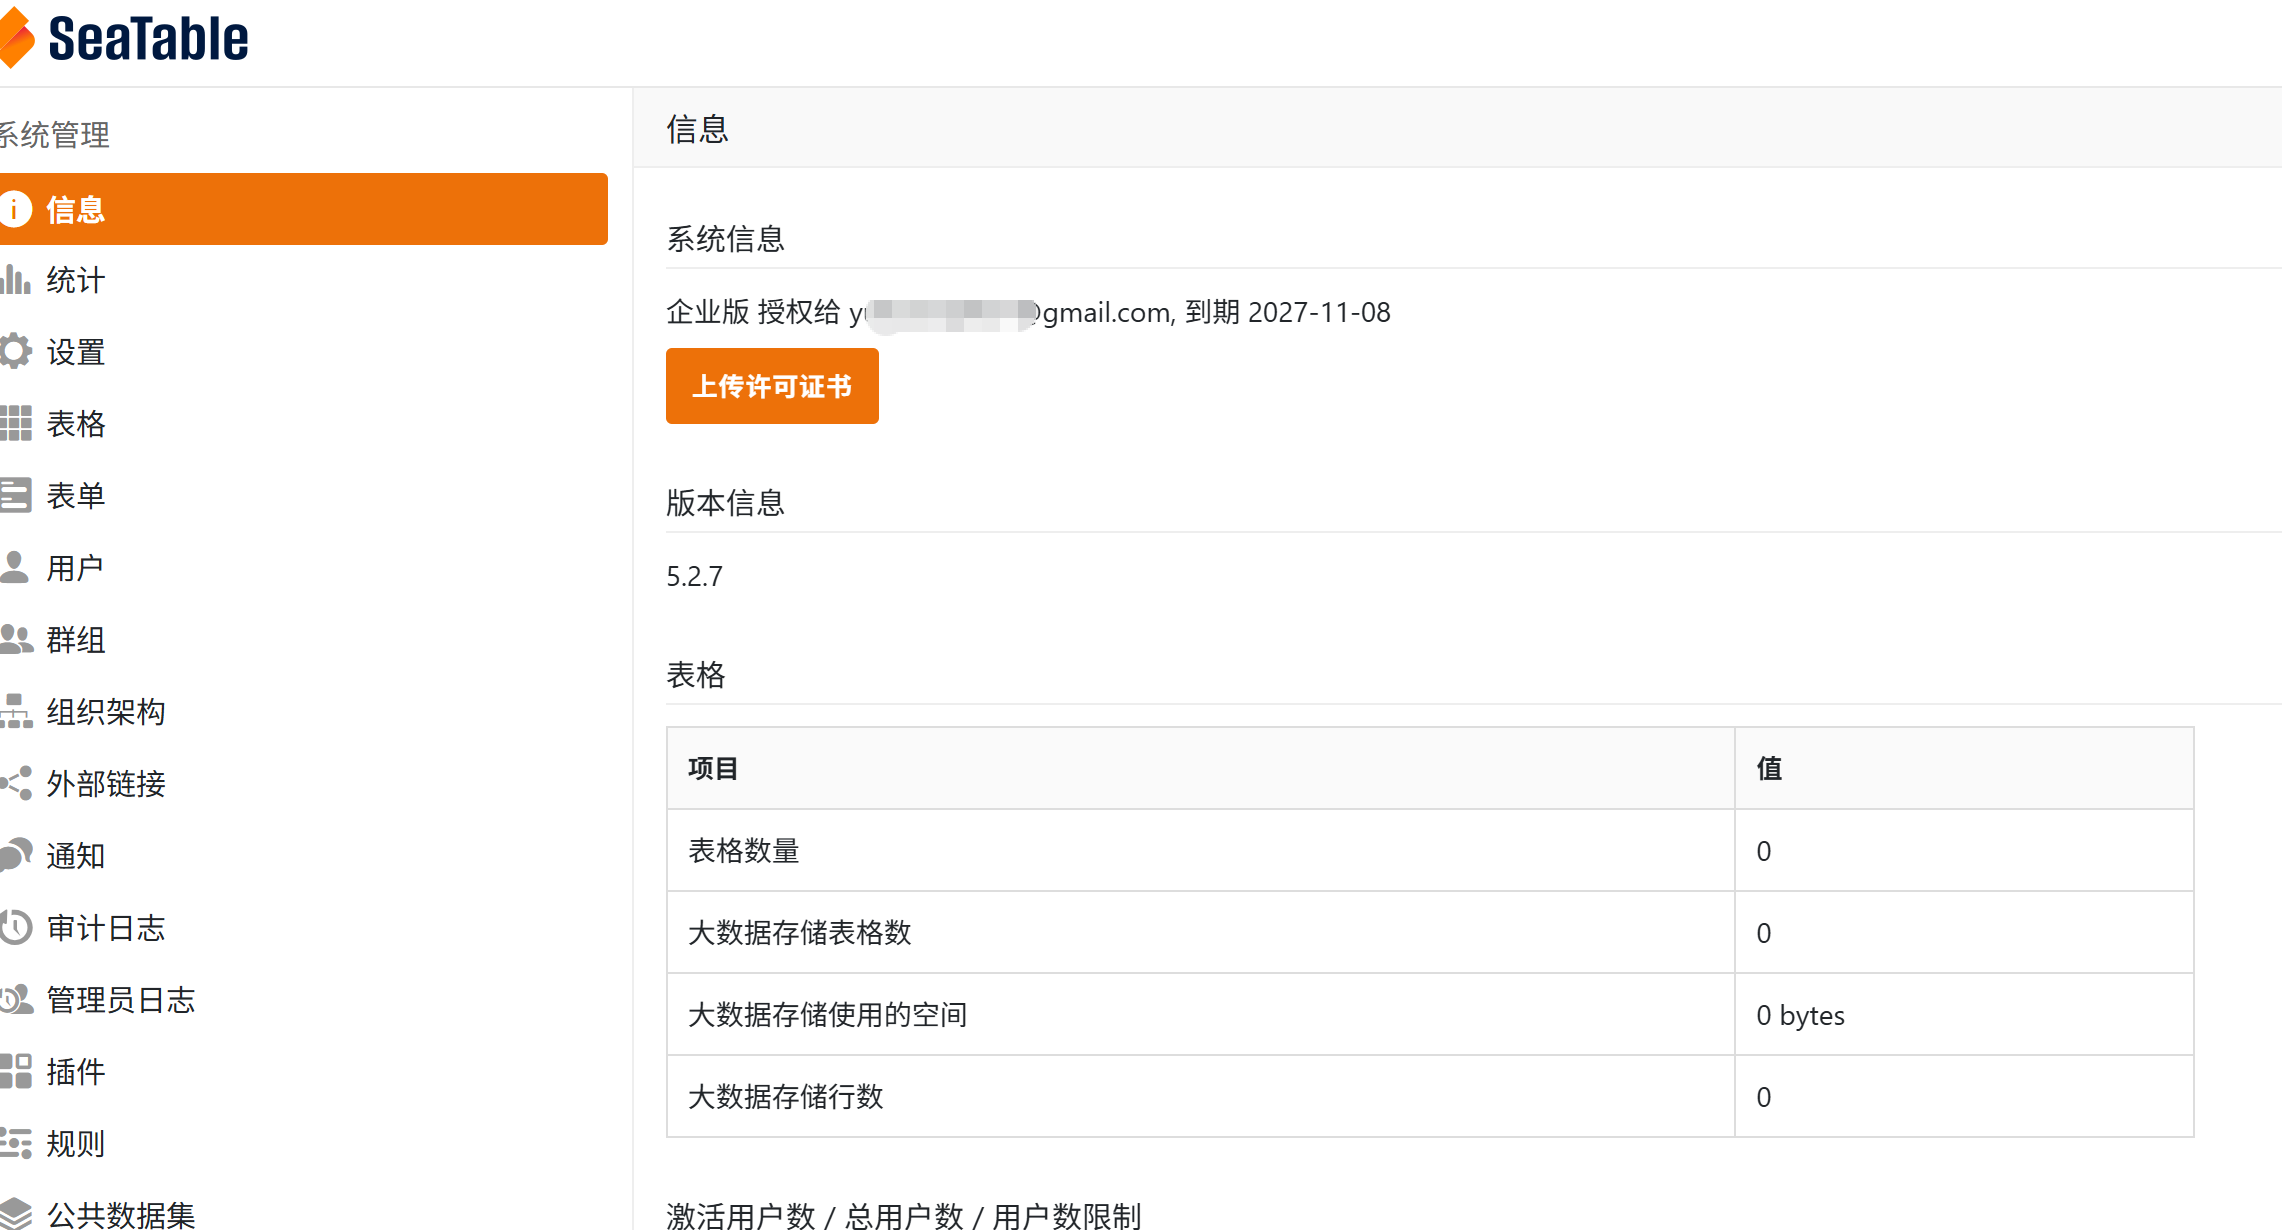
Task: Go to the 插件 section
Action: pos(75,1072)
